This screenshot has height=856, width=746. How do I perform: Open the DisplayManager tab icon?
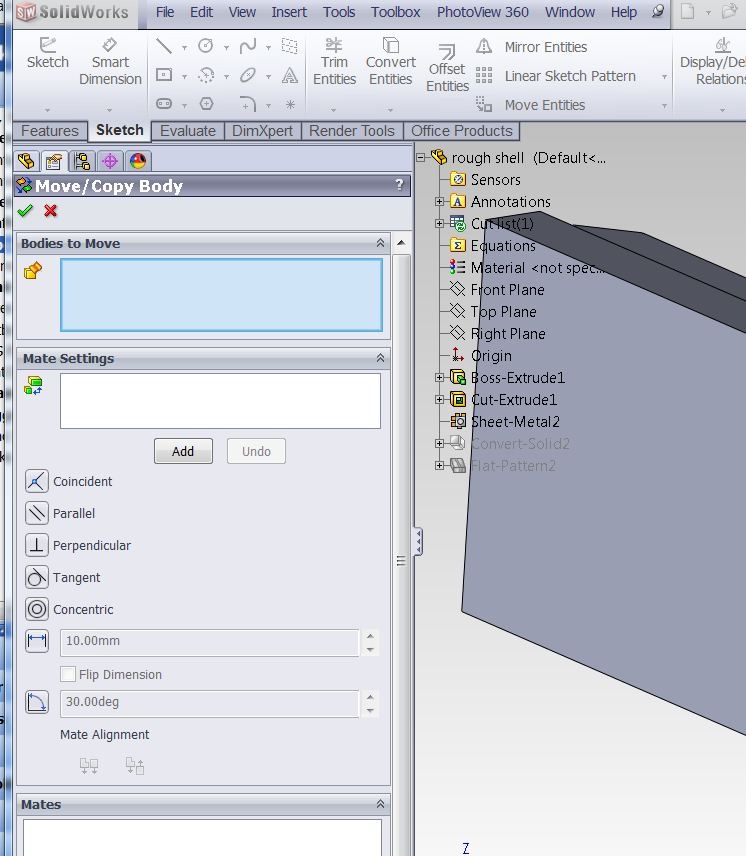[x=138, y=161]
